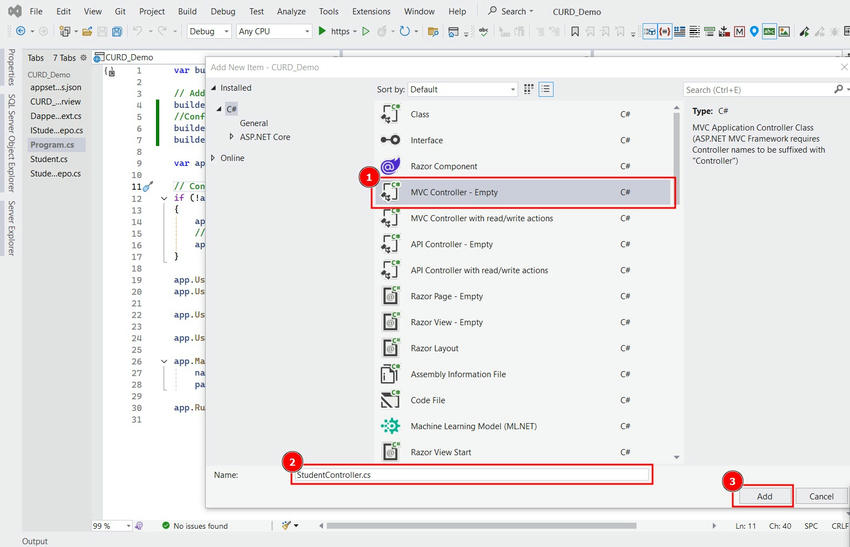Collapse the if block at line 12
The height and width of the screenshot is (547, 850).
pos(164,198)
